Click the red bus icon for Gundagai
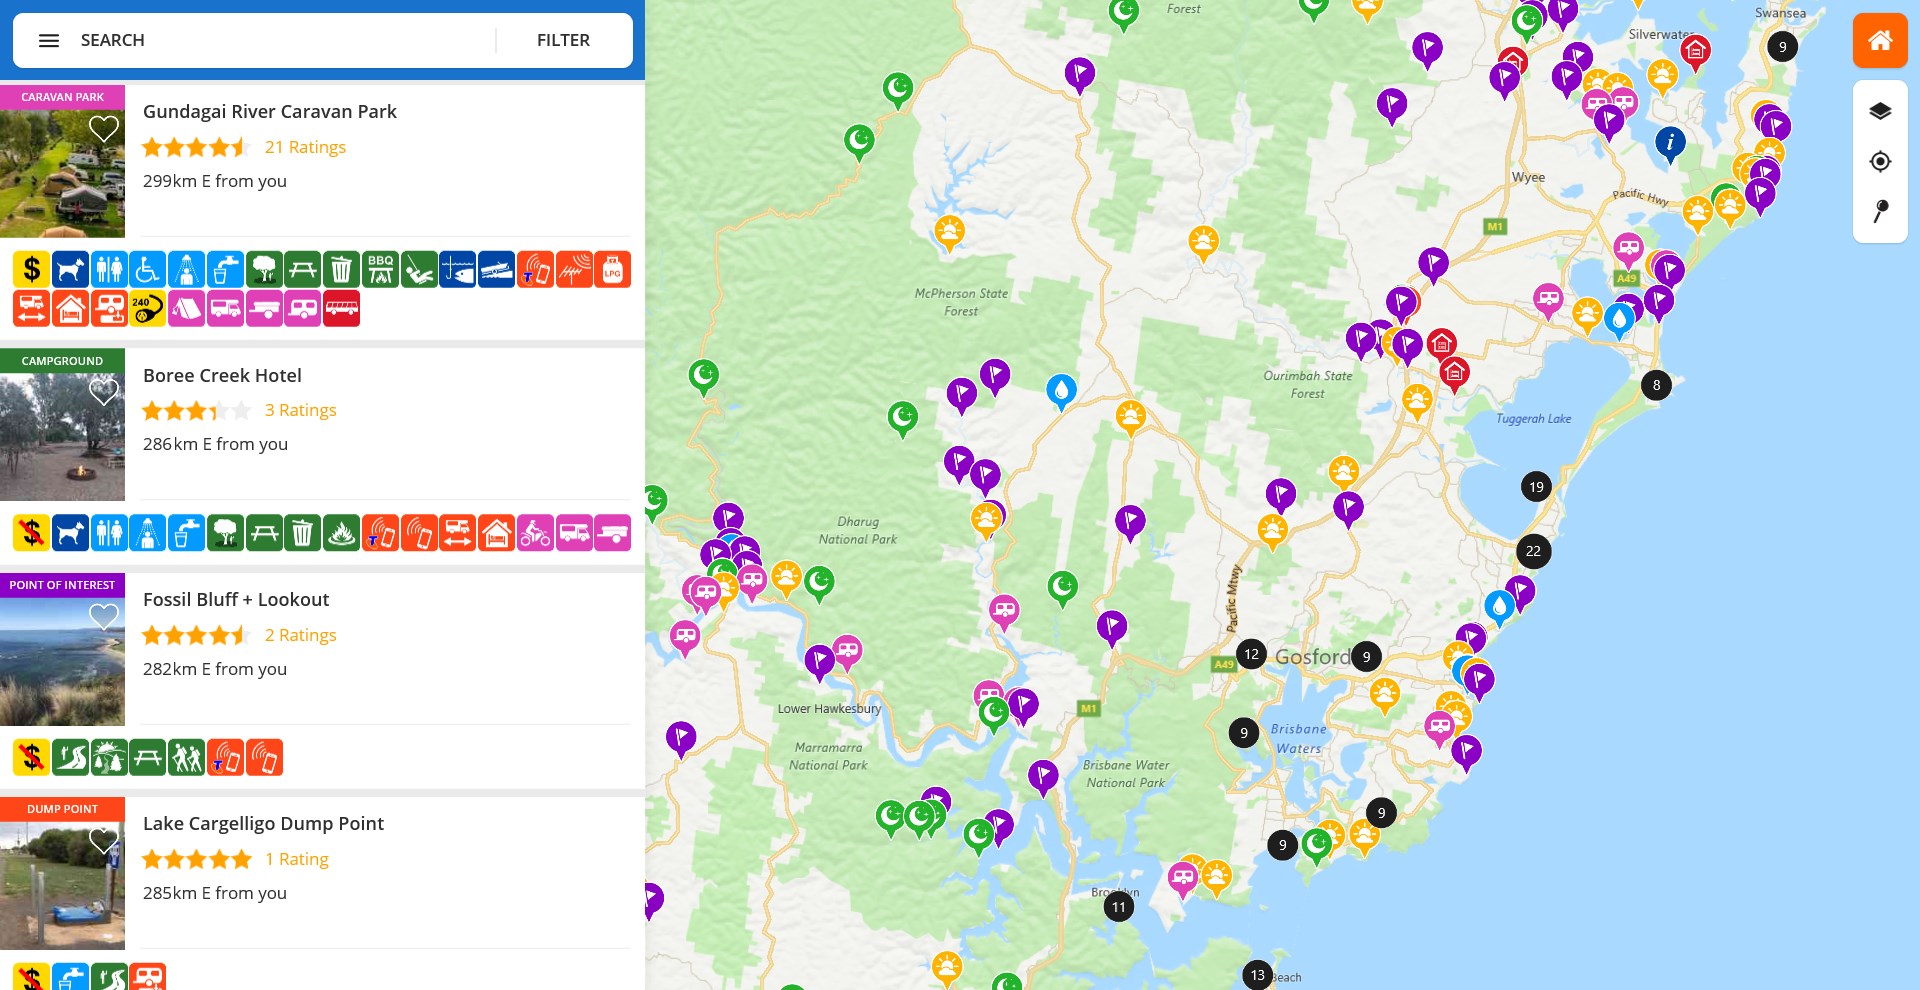The height and width of the screenshot is (990, 1920). 341,308
